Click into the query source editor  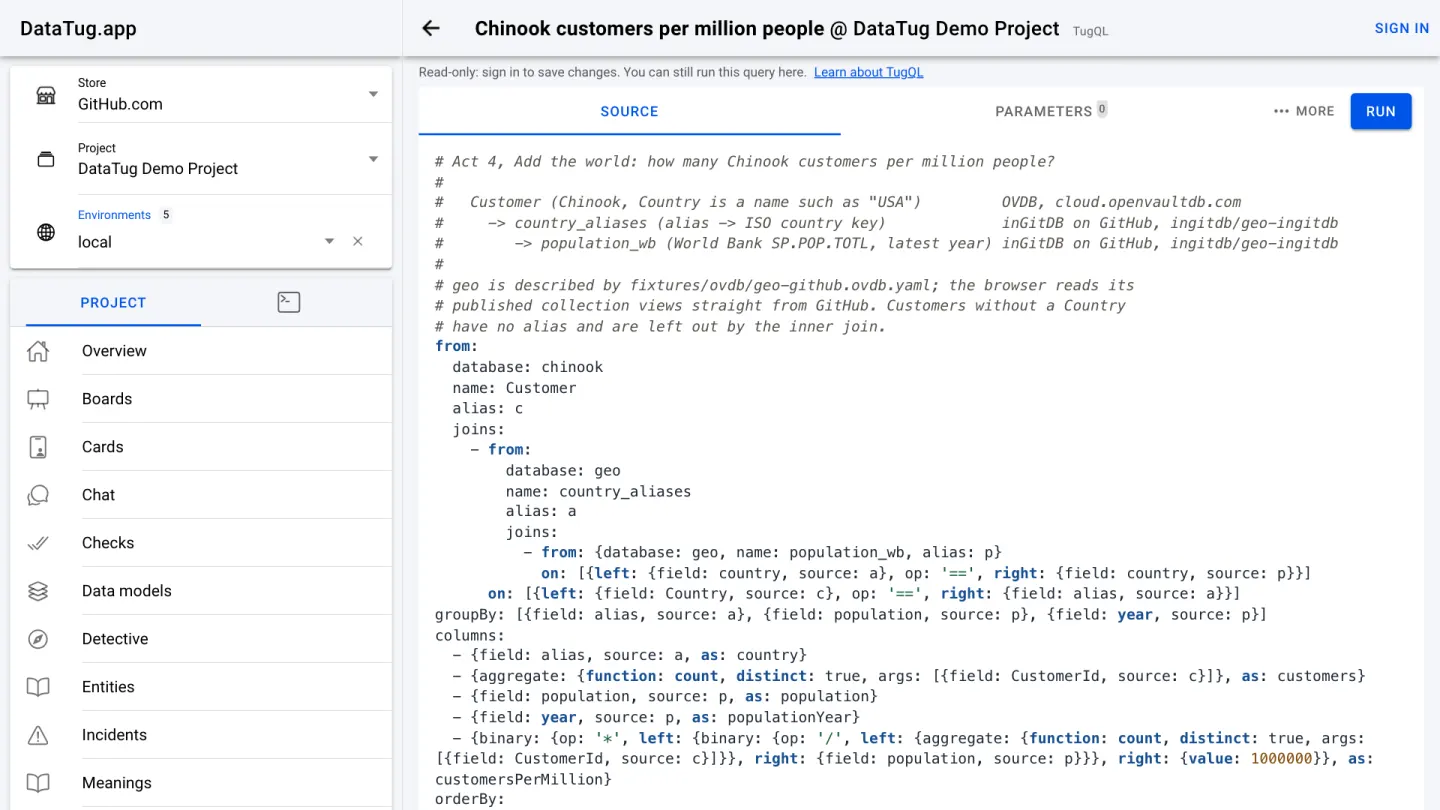click(921, 475)
